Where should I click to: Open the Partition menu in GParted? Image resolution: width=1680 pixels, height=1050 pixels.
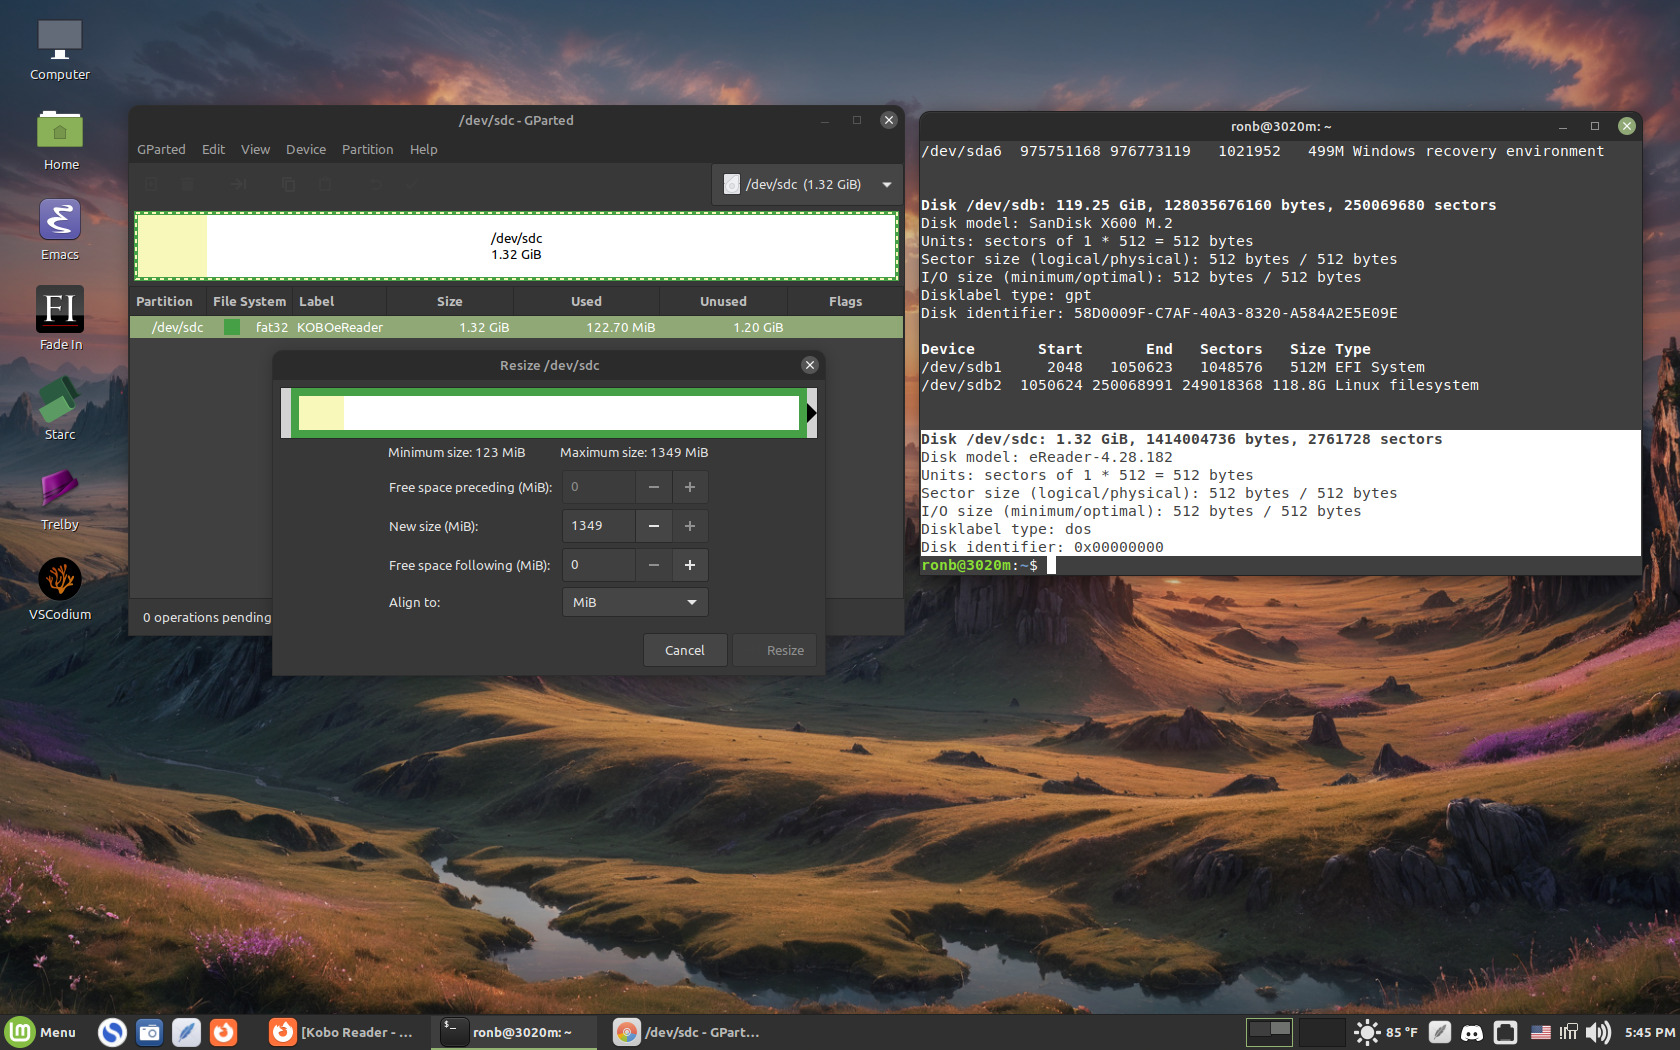click(367, 149)
